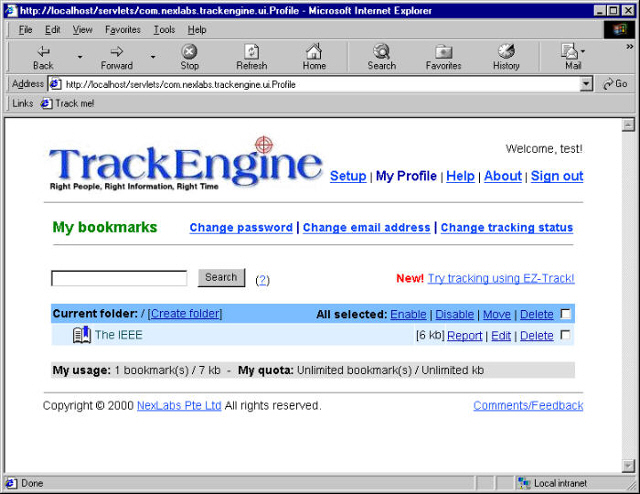
Task: Click the Setup link
Action: 348,176
